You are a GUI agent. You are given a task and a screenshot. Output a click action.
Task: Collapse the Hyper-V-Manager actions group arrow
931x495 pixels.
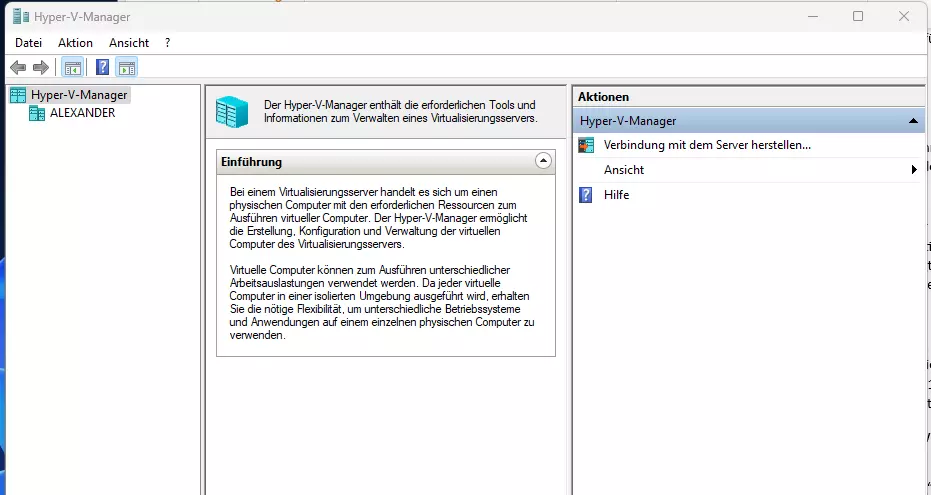tap(913, 121)
